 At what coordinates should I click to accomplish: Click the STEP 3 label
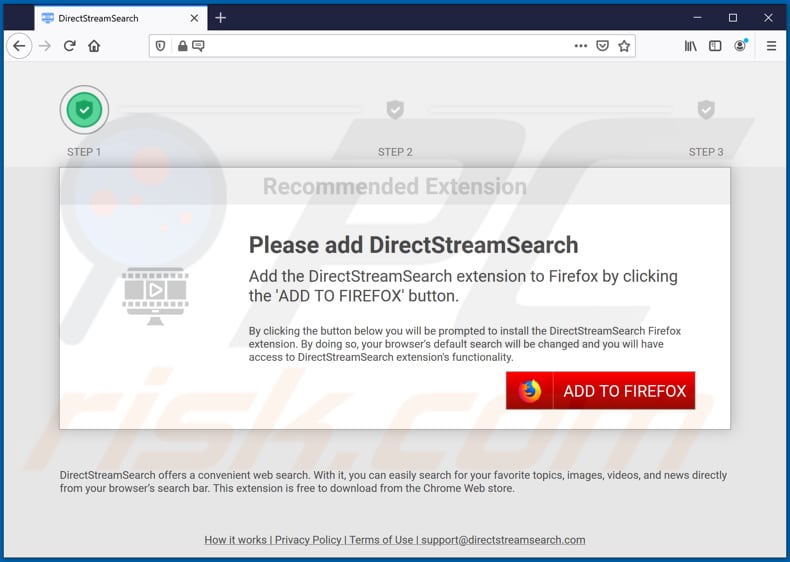[x=706, y=152]
